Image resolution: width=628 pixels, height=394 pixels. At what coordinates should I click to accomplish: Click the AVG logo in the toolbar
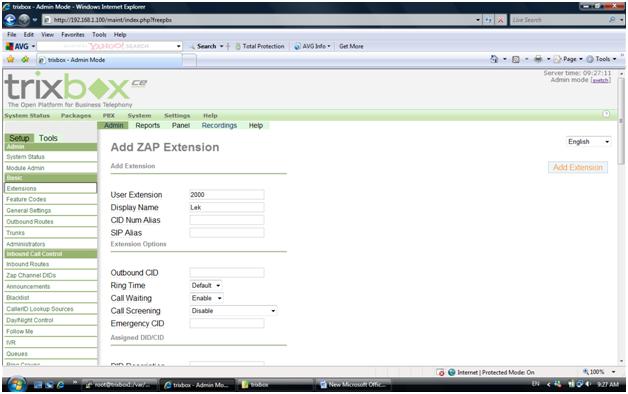click(x=17, y=46)
